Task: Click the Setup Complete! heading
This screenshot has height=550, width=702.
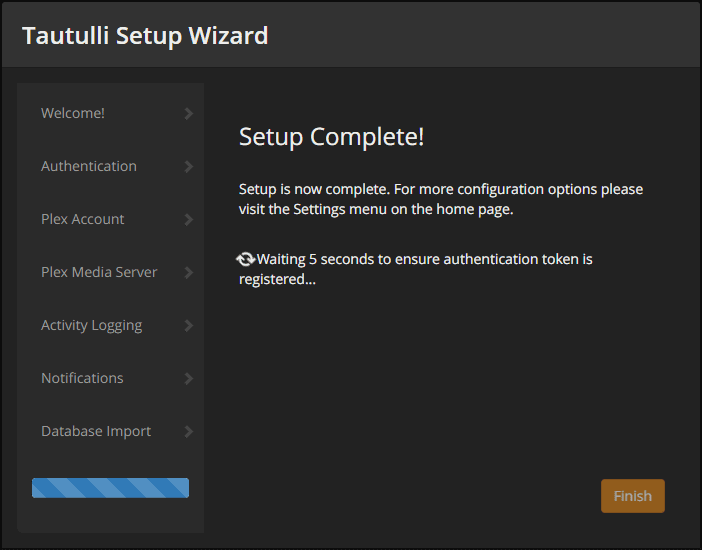Action: pos(331,137)
